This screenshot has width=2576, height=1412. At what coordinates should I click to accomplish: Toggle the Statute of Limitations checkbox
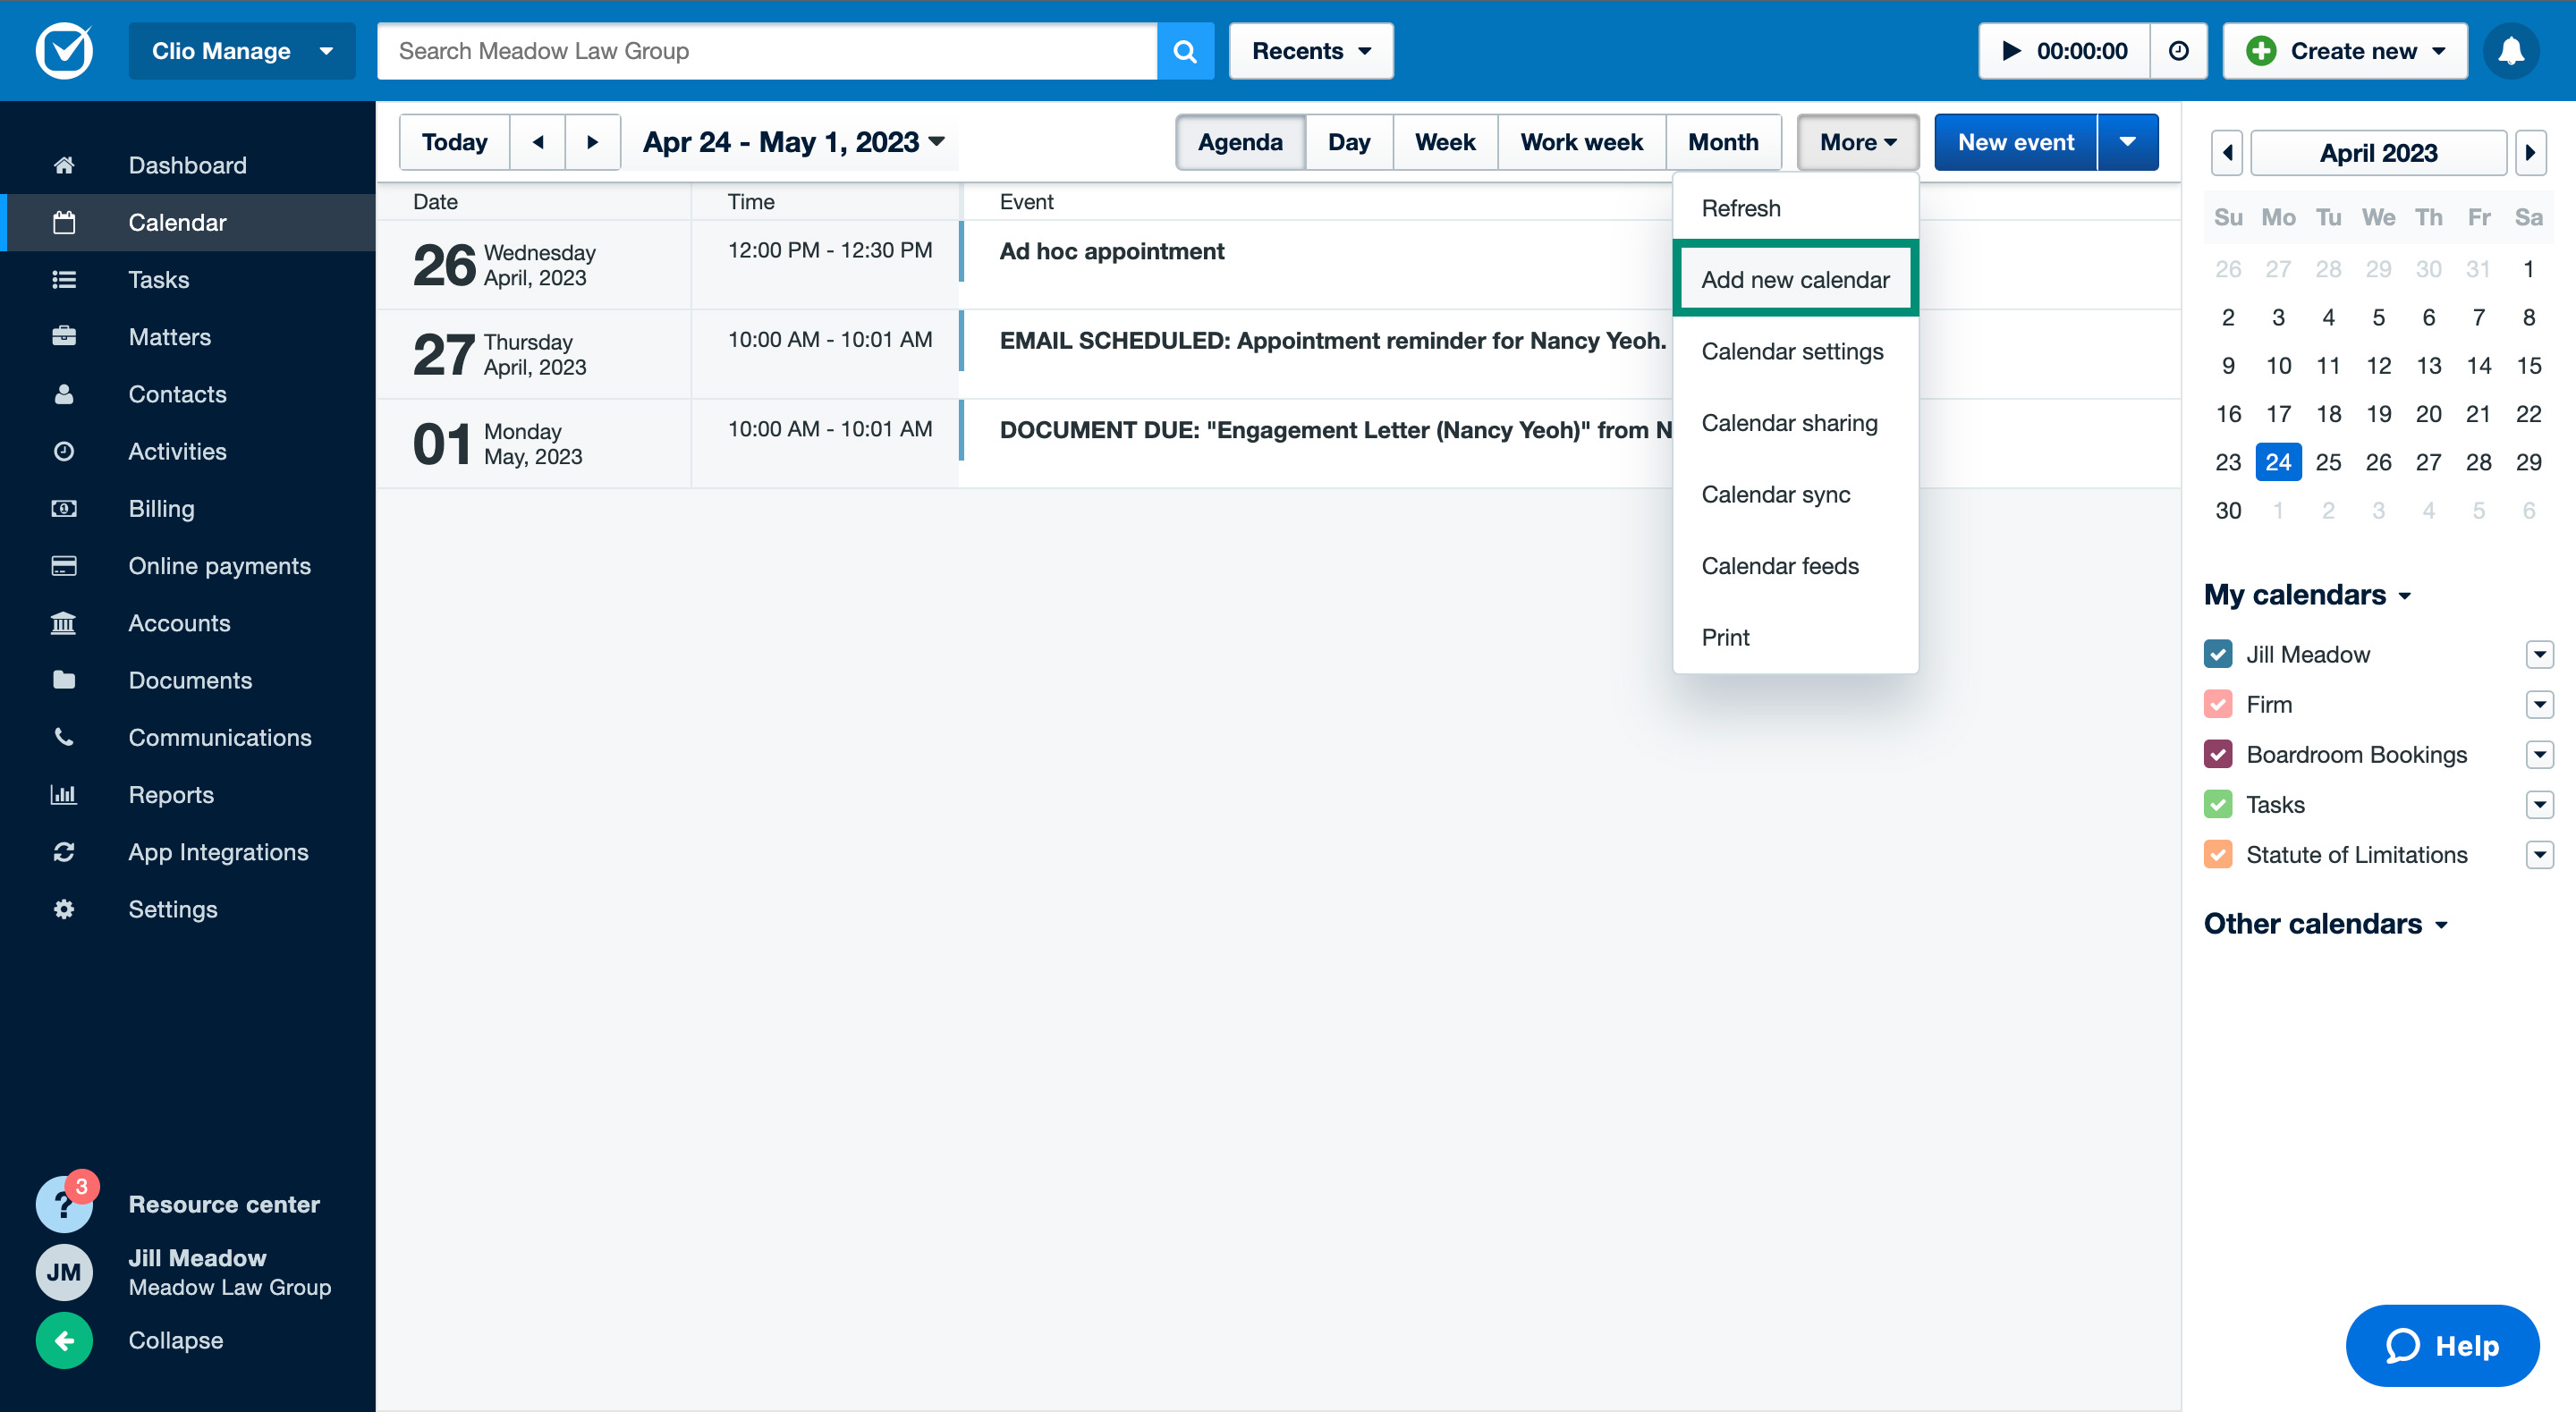2217,854
